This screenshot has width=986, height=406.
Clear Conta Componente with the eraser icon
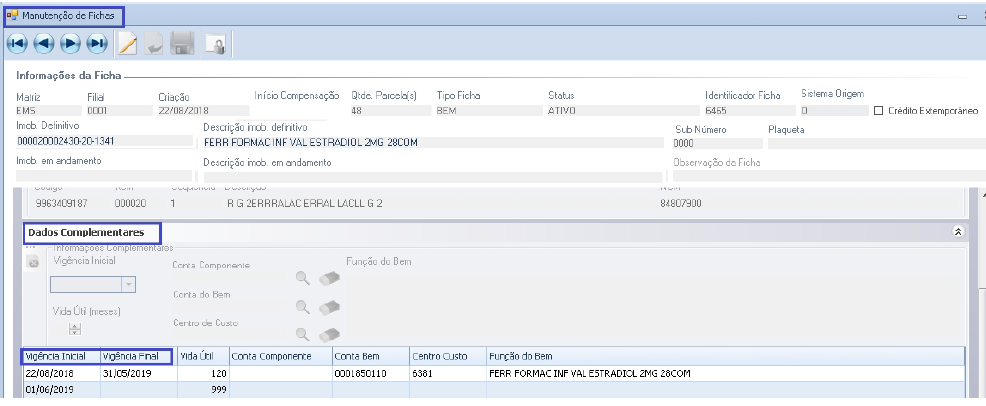[x=330, y=278]
